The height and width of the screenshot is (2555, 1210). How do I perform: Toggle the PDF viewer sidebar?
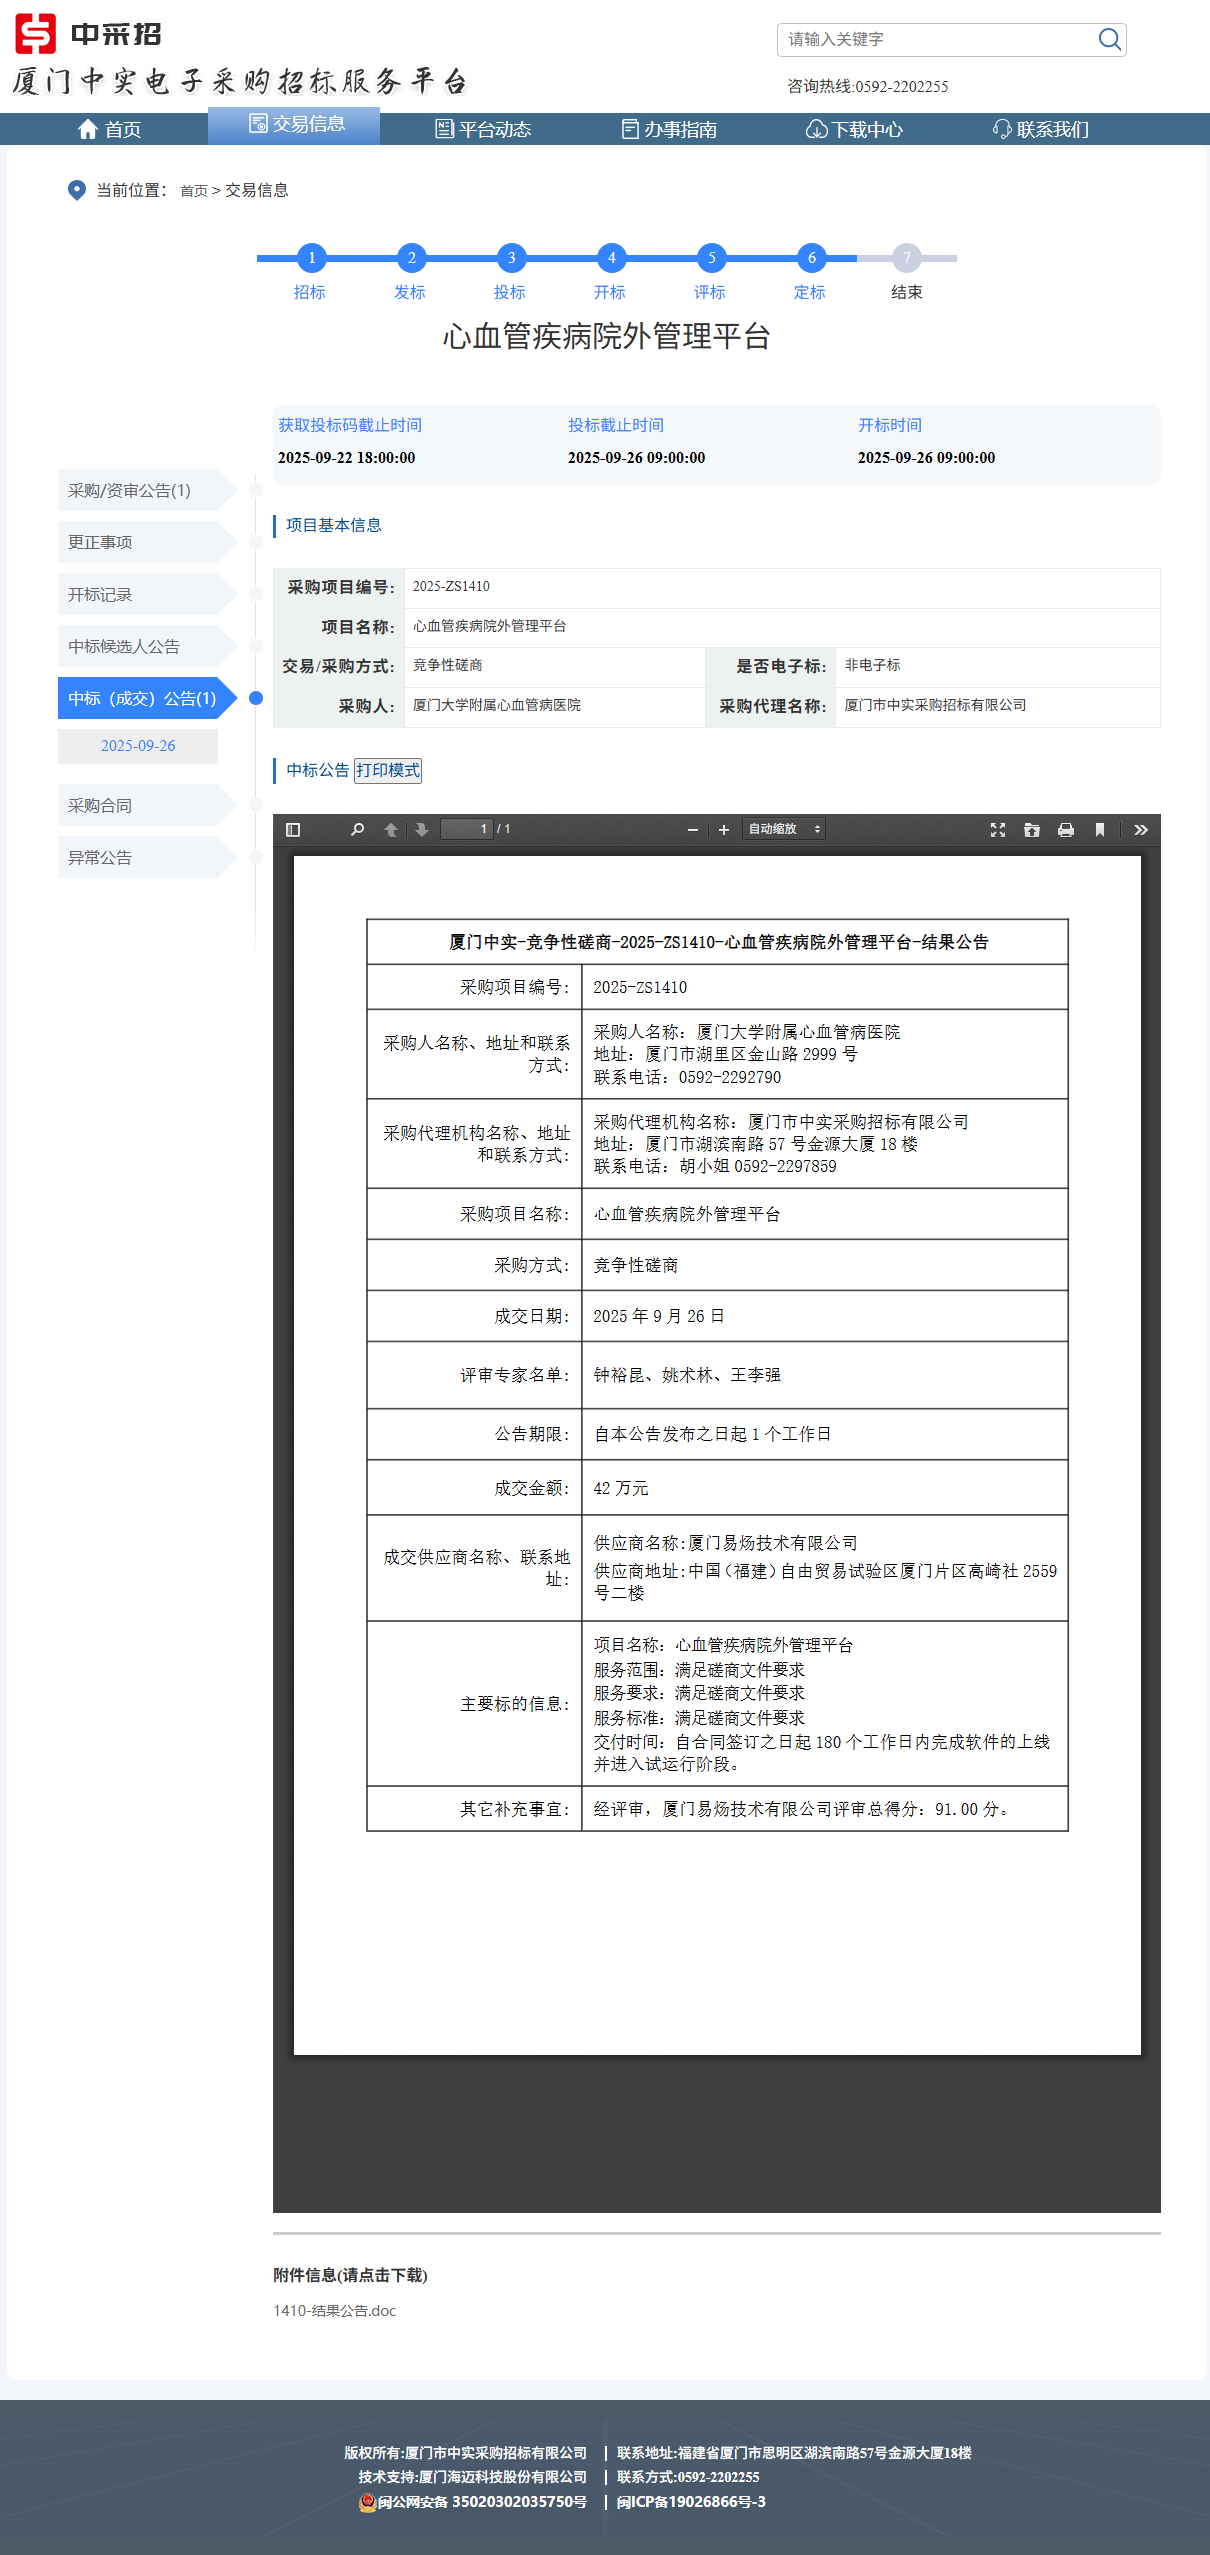click(x=293, y=829)
